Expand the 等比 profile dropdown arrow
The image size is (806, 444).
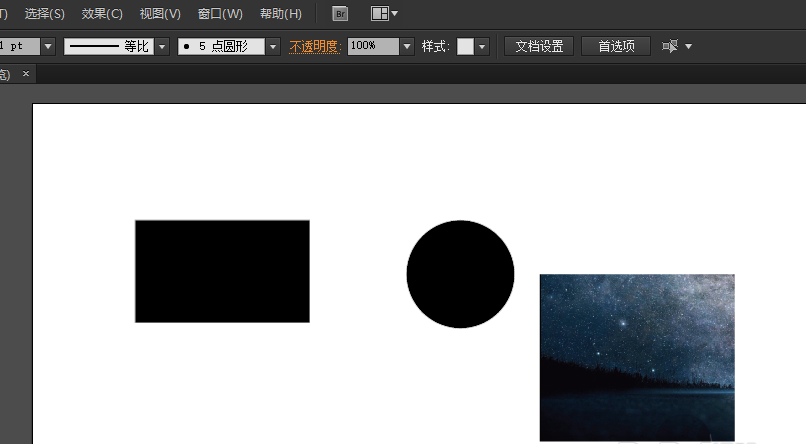click(x=162, y=46)
